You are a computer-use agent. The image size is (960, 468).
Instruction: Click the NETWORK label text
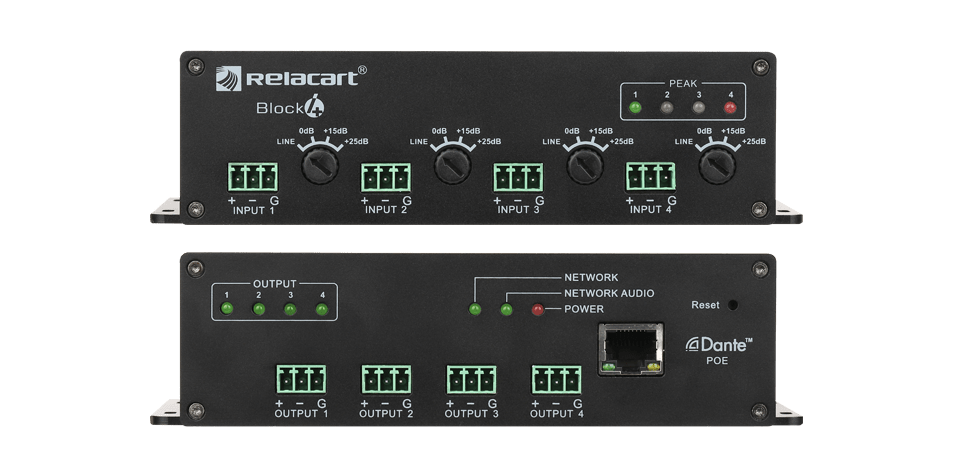tap(591, 277)
